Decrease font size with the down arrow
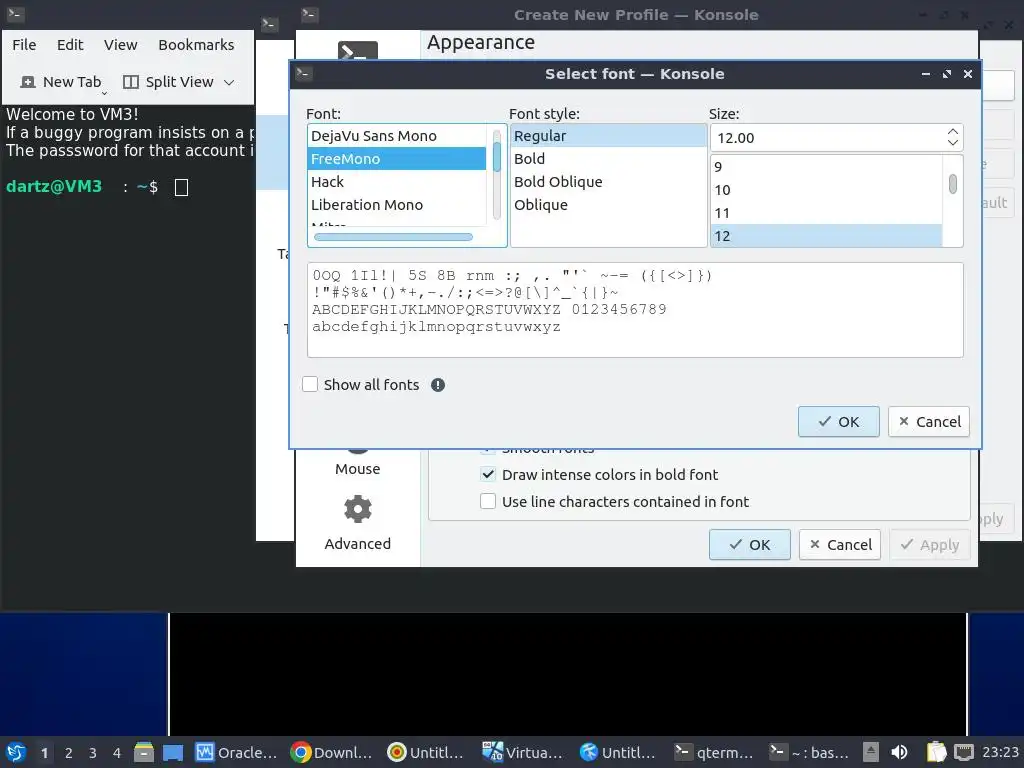1024x768 pixels. [x=953, y=143]
